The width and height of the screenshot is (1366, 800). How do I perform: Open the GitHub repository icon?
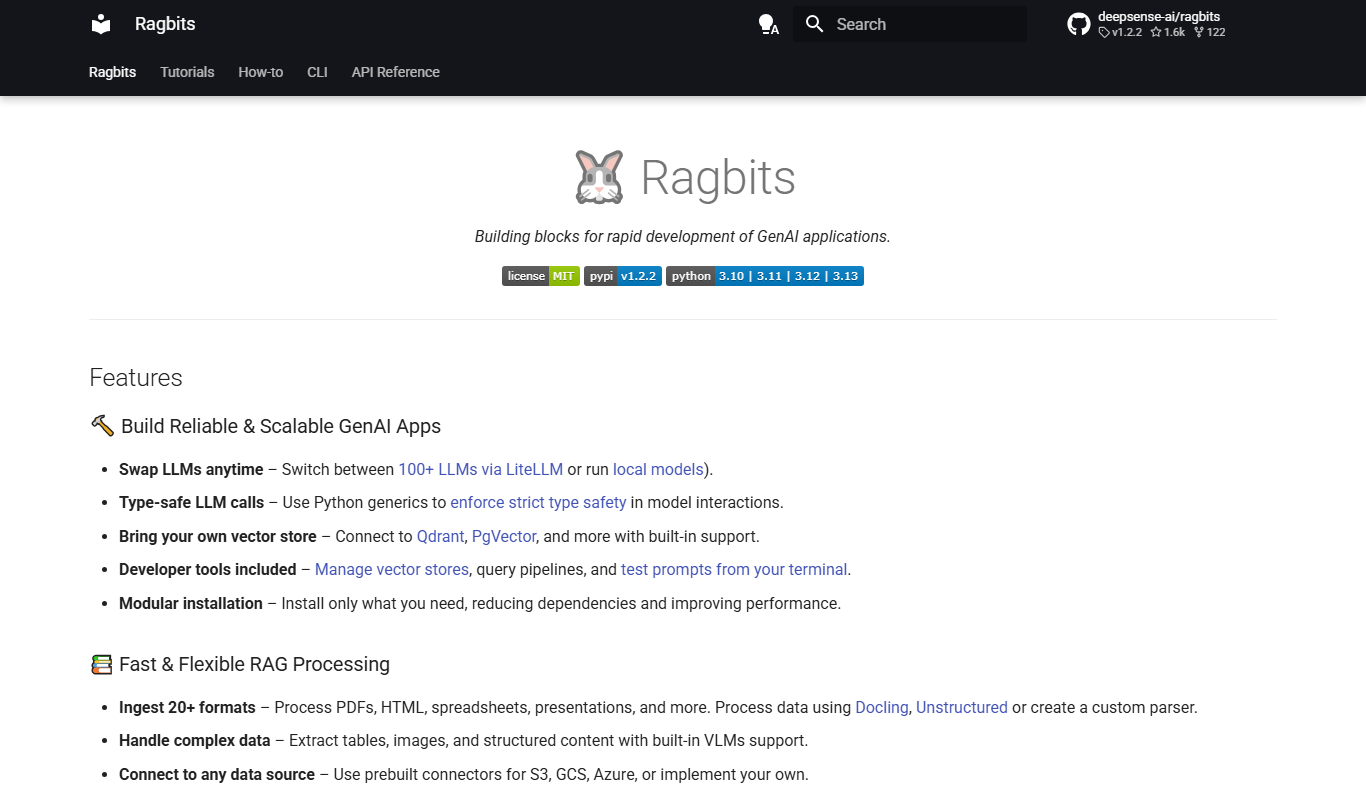pyautogui.click(x=1079, y=24)
